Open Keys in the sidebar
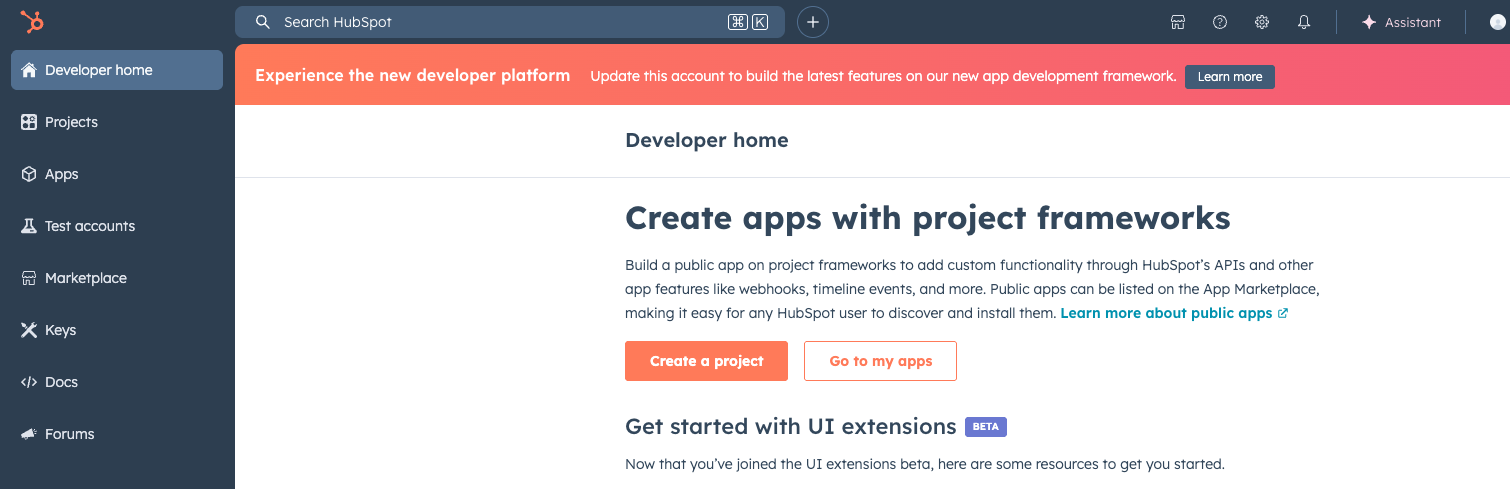 pos(60,330)
